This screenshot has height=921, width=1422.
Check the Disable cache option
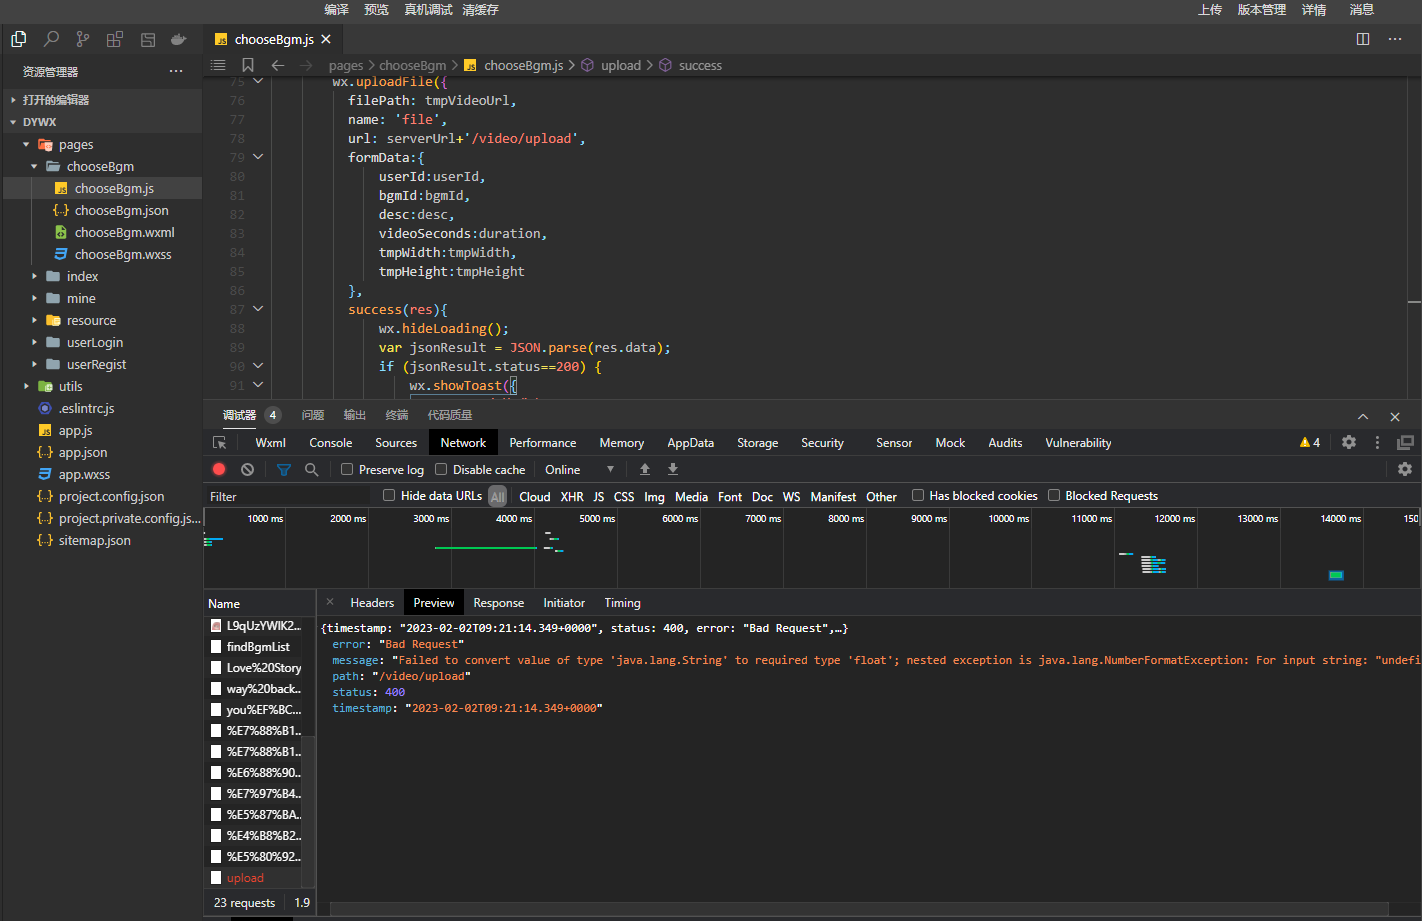pyautogui.click(x=441, y=469)
